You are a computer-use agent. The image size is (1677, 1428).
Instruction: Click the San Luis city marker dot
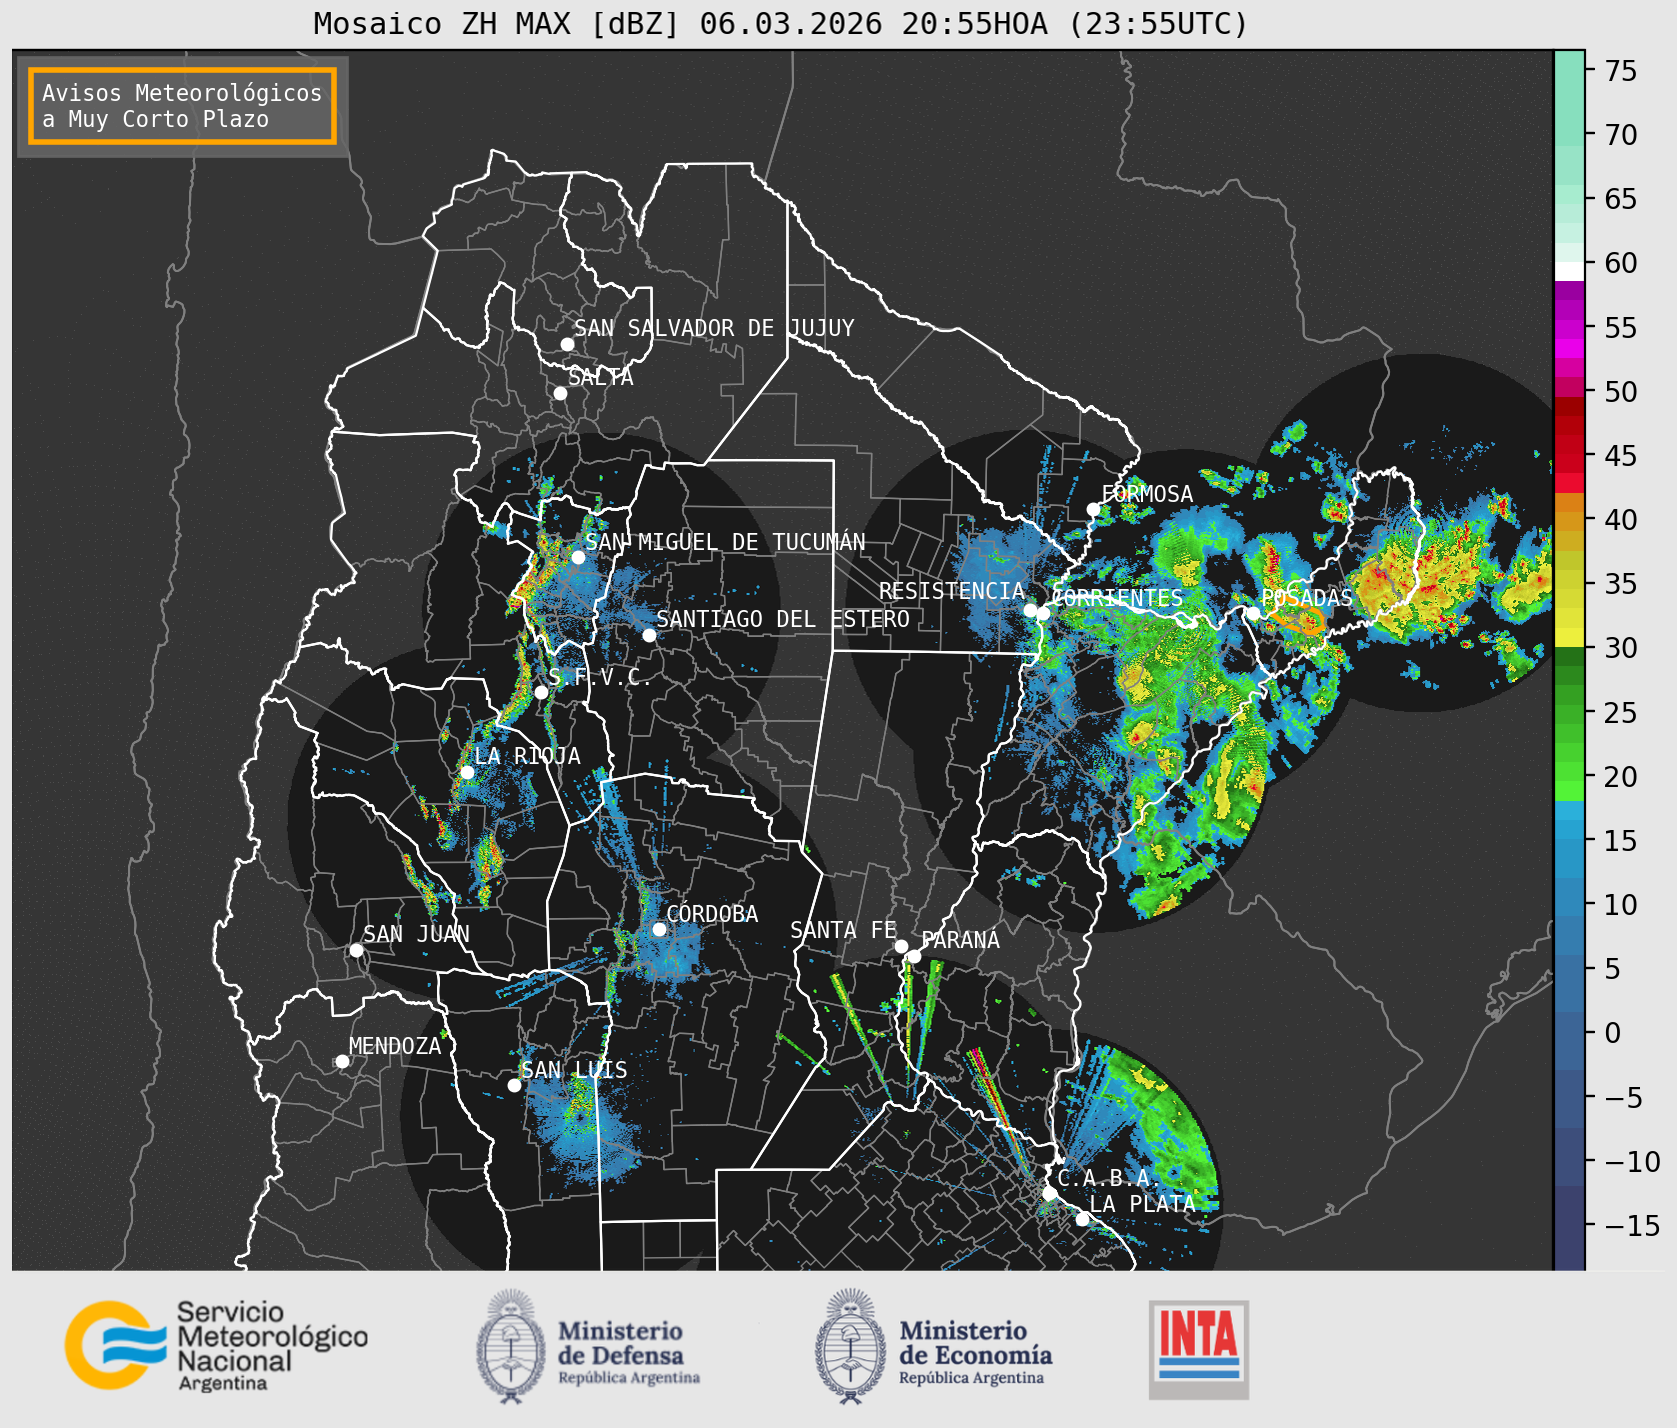click(x=514, y=1085)
